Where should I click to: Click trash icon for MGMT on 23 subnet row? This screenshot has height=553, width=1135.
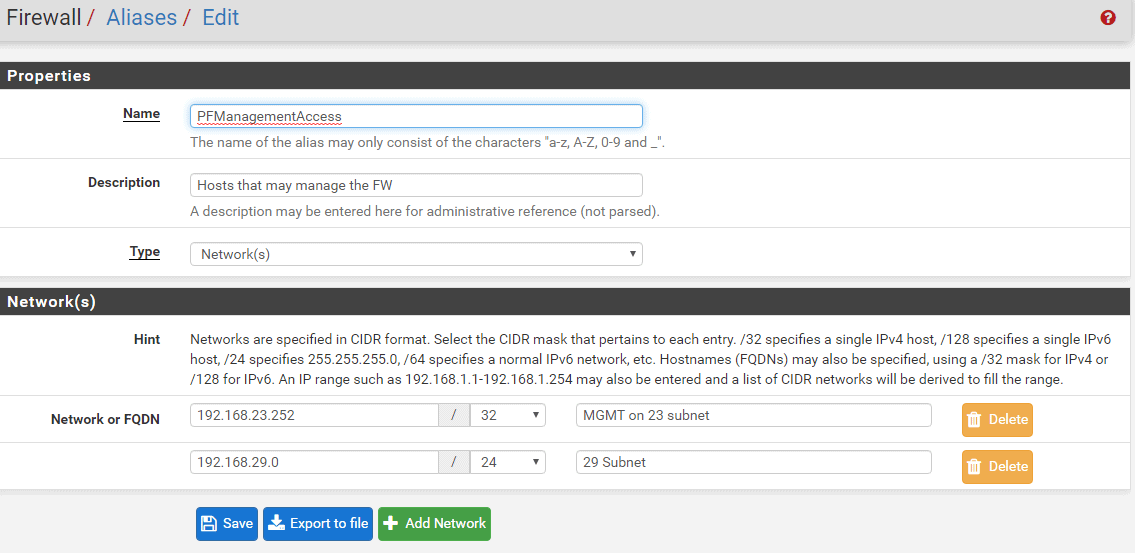click(x=974, y=420)
